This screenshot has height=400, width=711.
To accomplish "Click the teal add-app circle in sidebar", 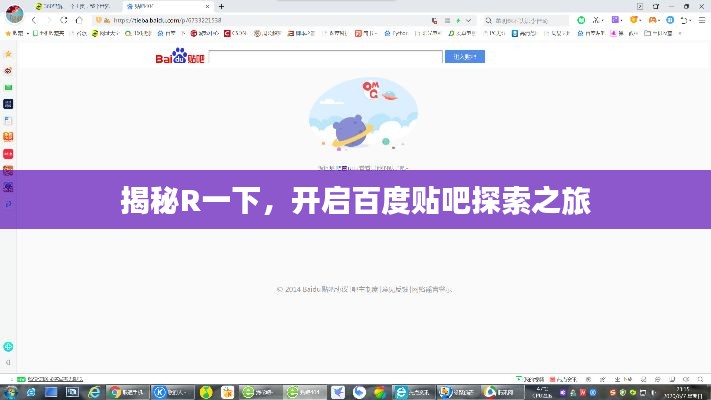I will pos(8,347).
